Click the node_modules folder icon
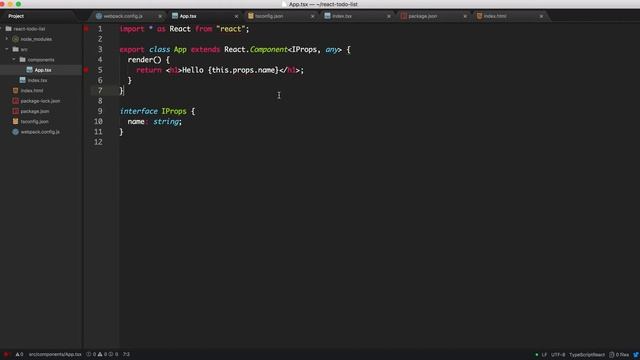Screen dimensions: 640x360 tap(16, 39)
